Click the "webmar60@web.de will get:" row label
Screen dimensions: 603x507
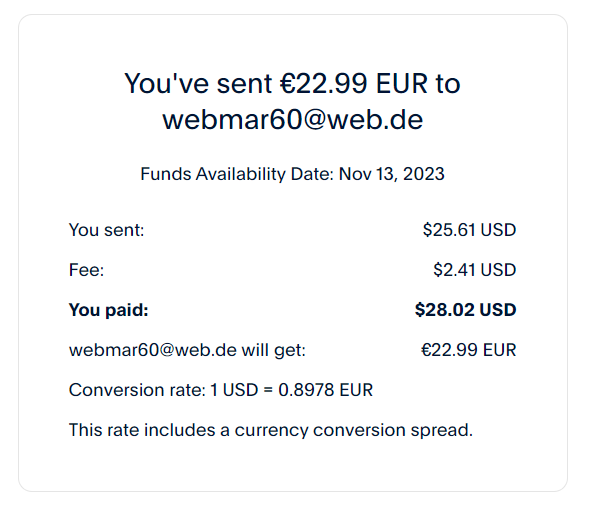(x=187, y=350)
